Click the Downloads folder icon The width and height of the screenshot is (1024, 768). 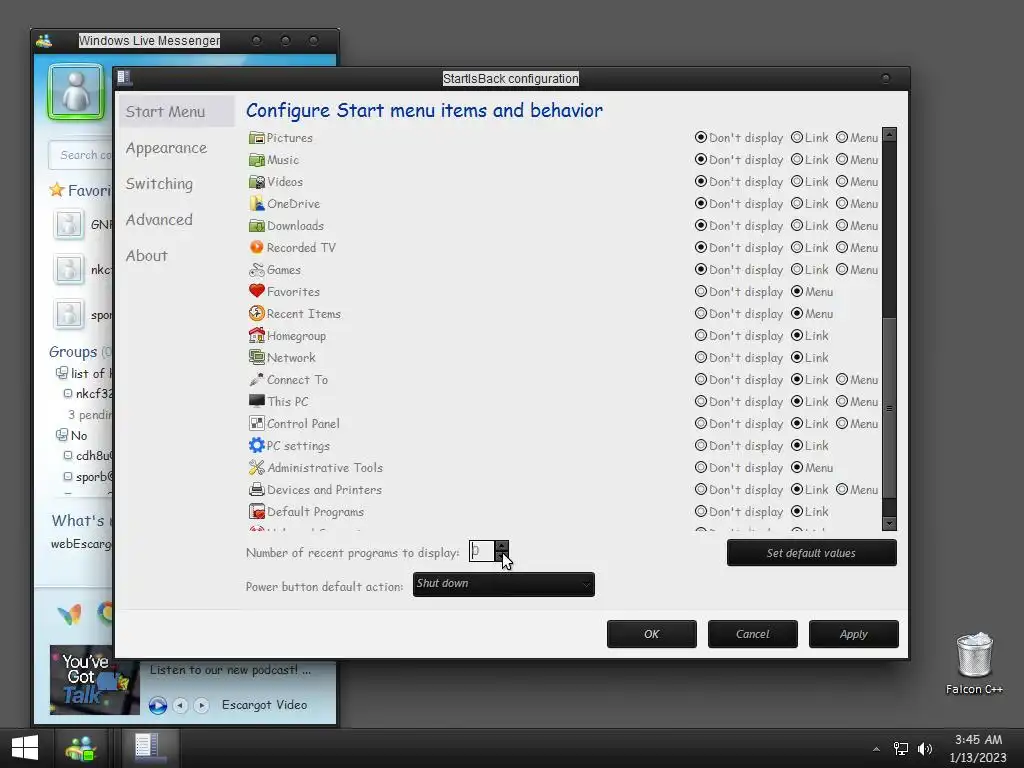click(x=257, y=226)
